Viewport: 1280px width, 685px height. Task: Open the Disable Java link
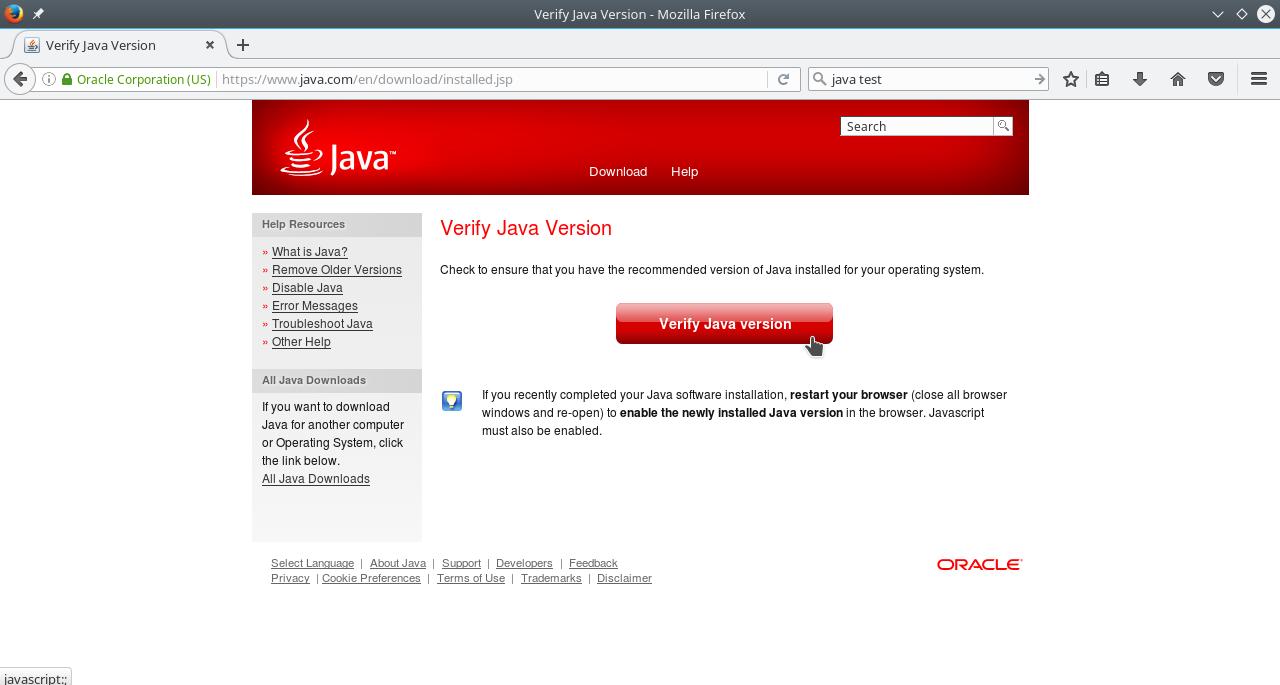pyautogui.click(x=307, y=288)
